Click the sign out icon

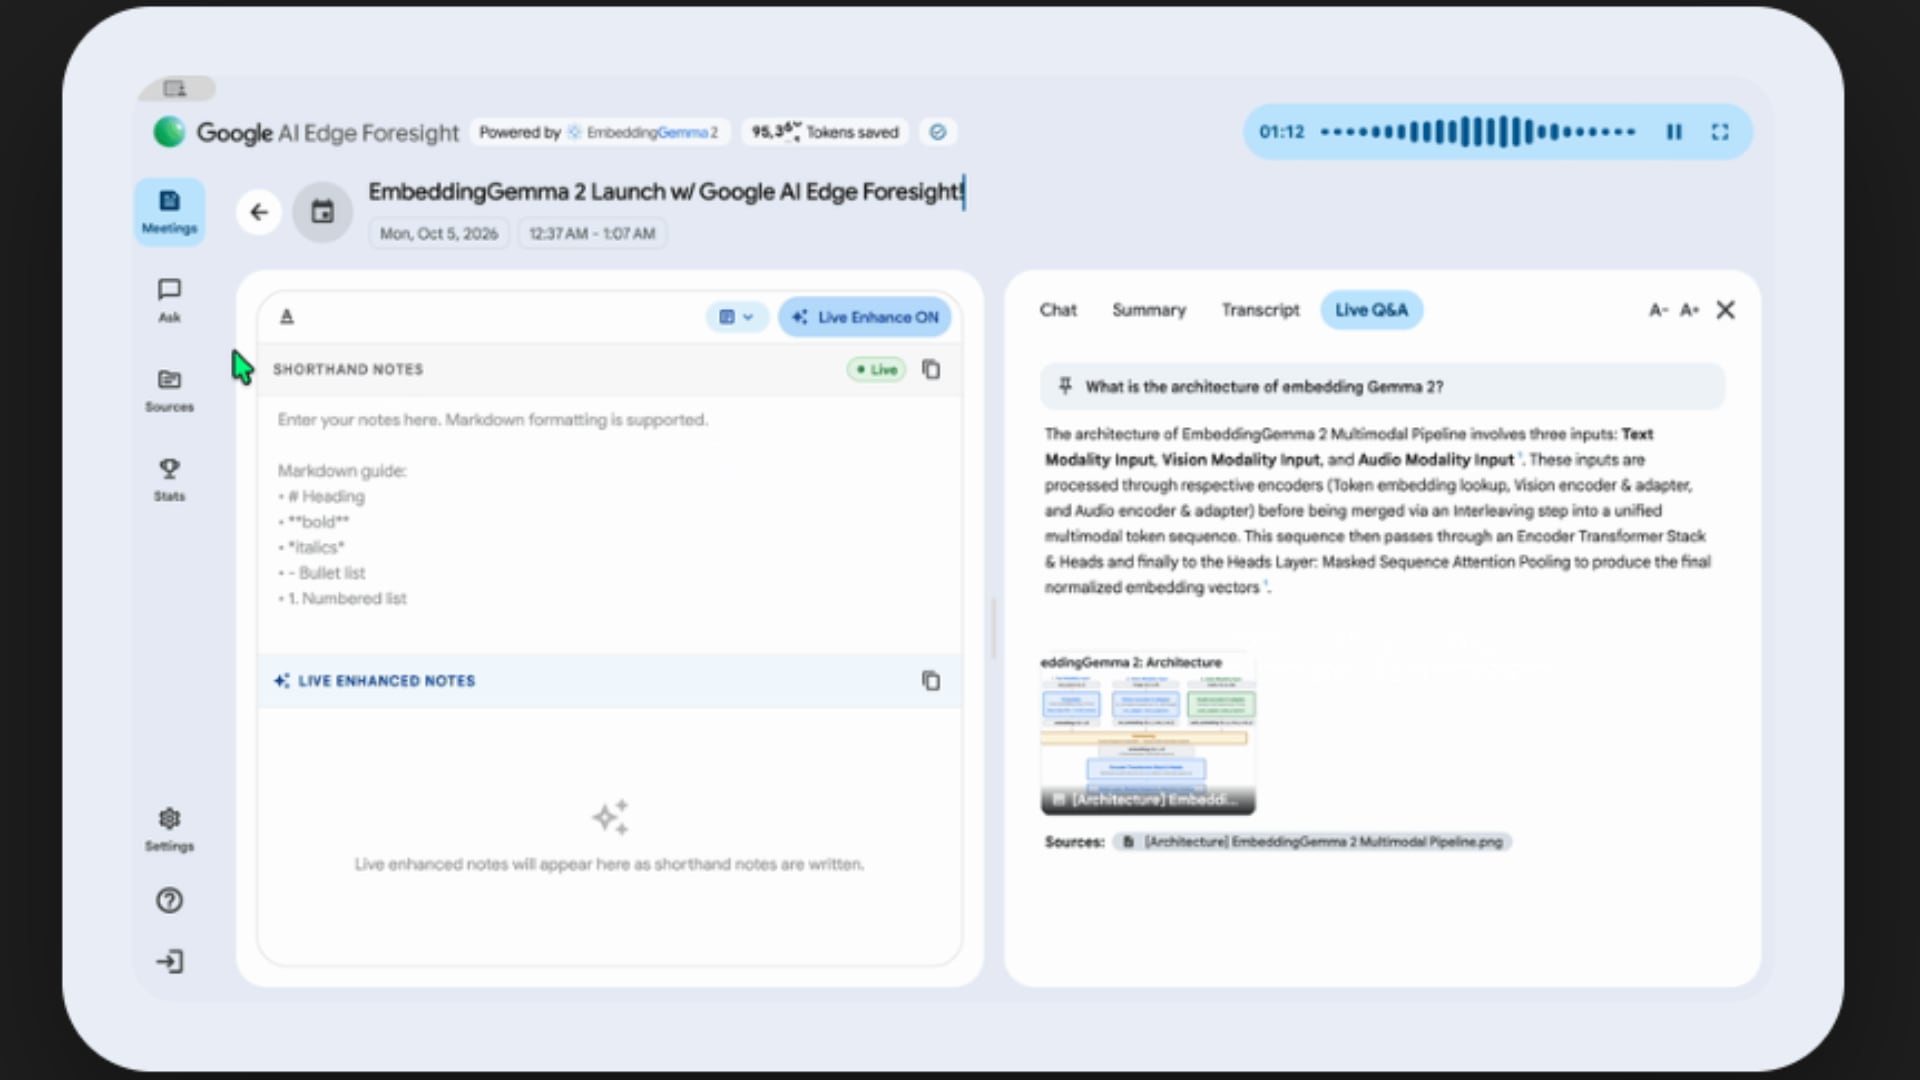[x=169, y=961]
